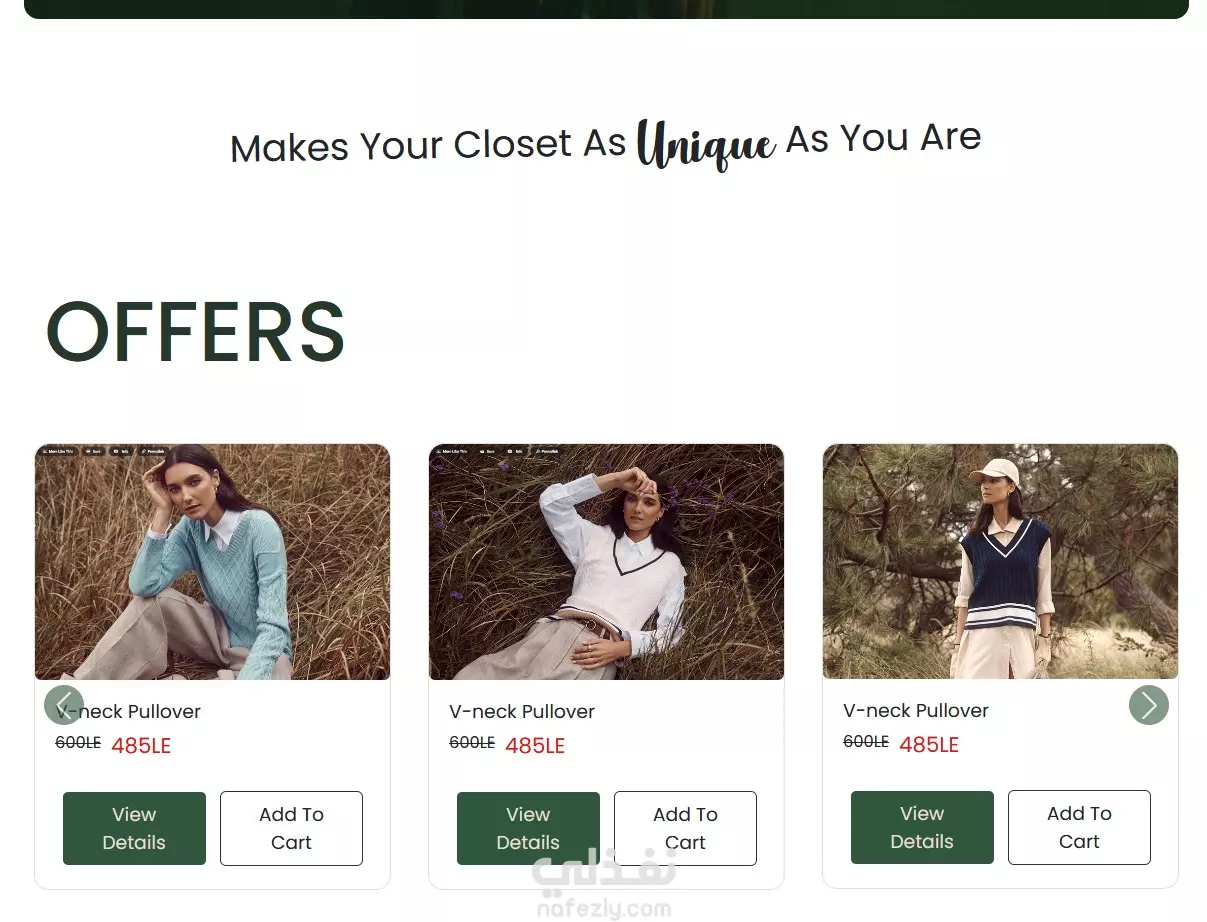The image size is (1207, 922).
Task: Click the OFFERS section heading
Action: tap(196, 332)
